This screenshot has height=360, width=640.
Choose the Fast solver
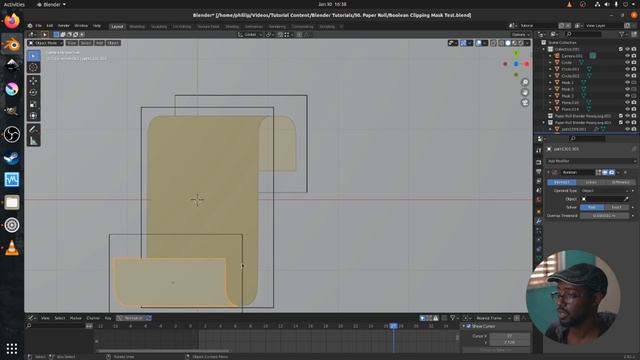592,207
